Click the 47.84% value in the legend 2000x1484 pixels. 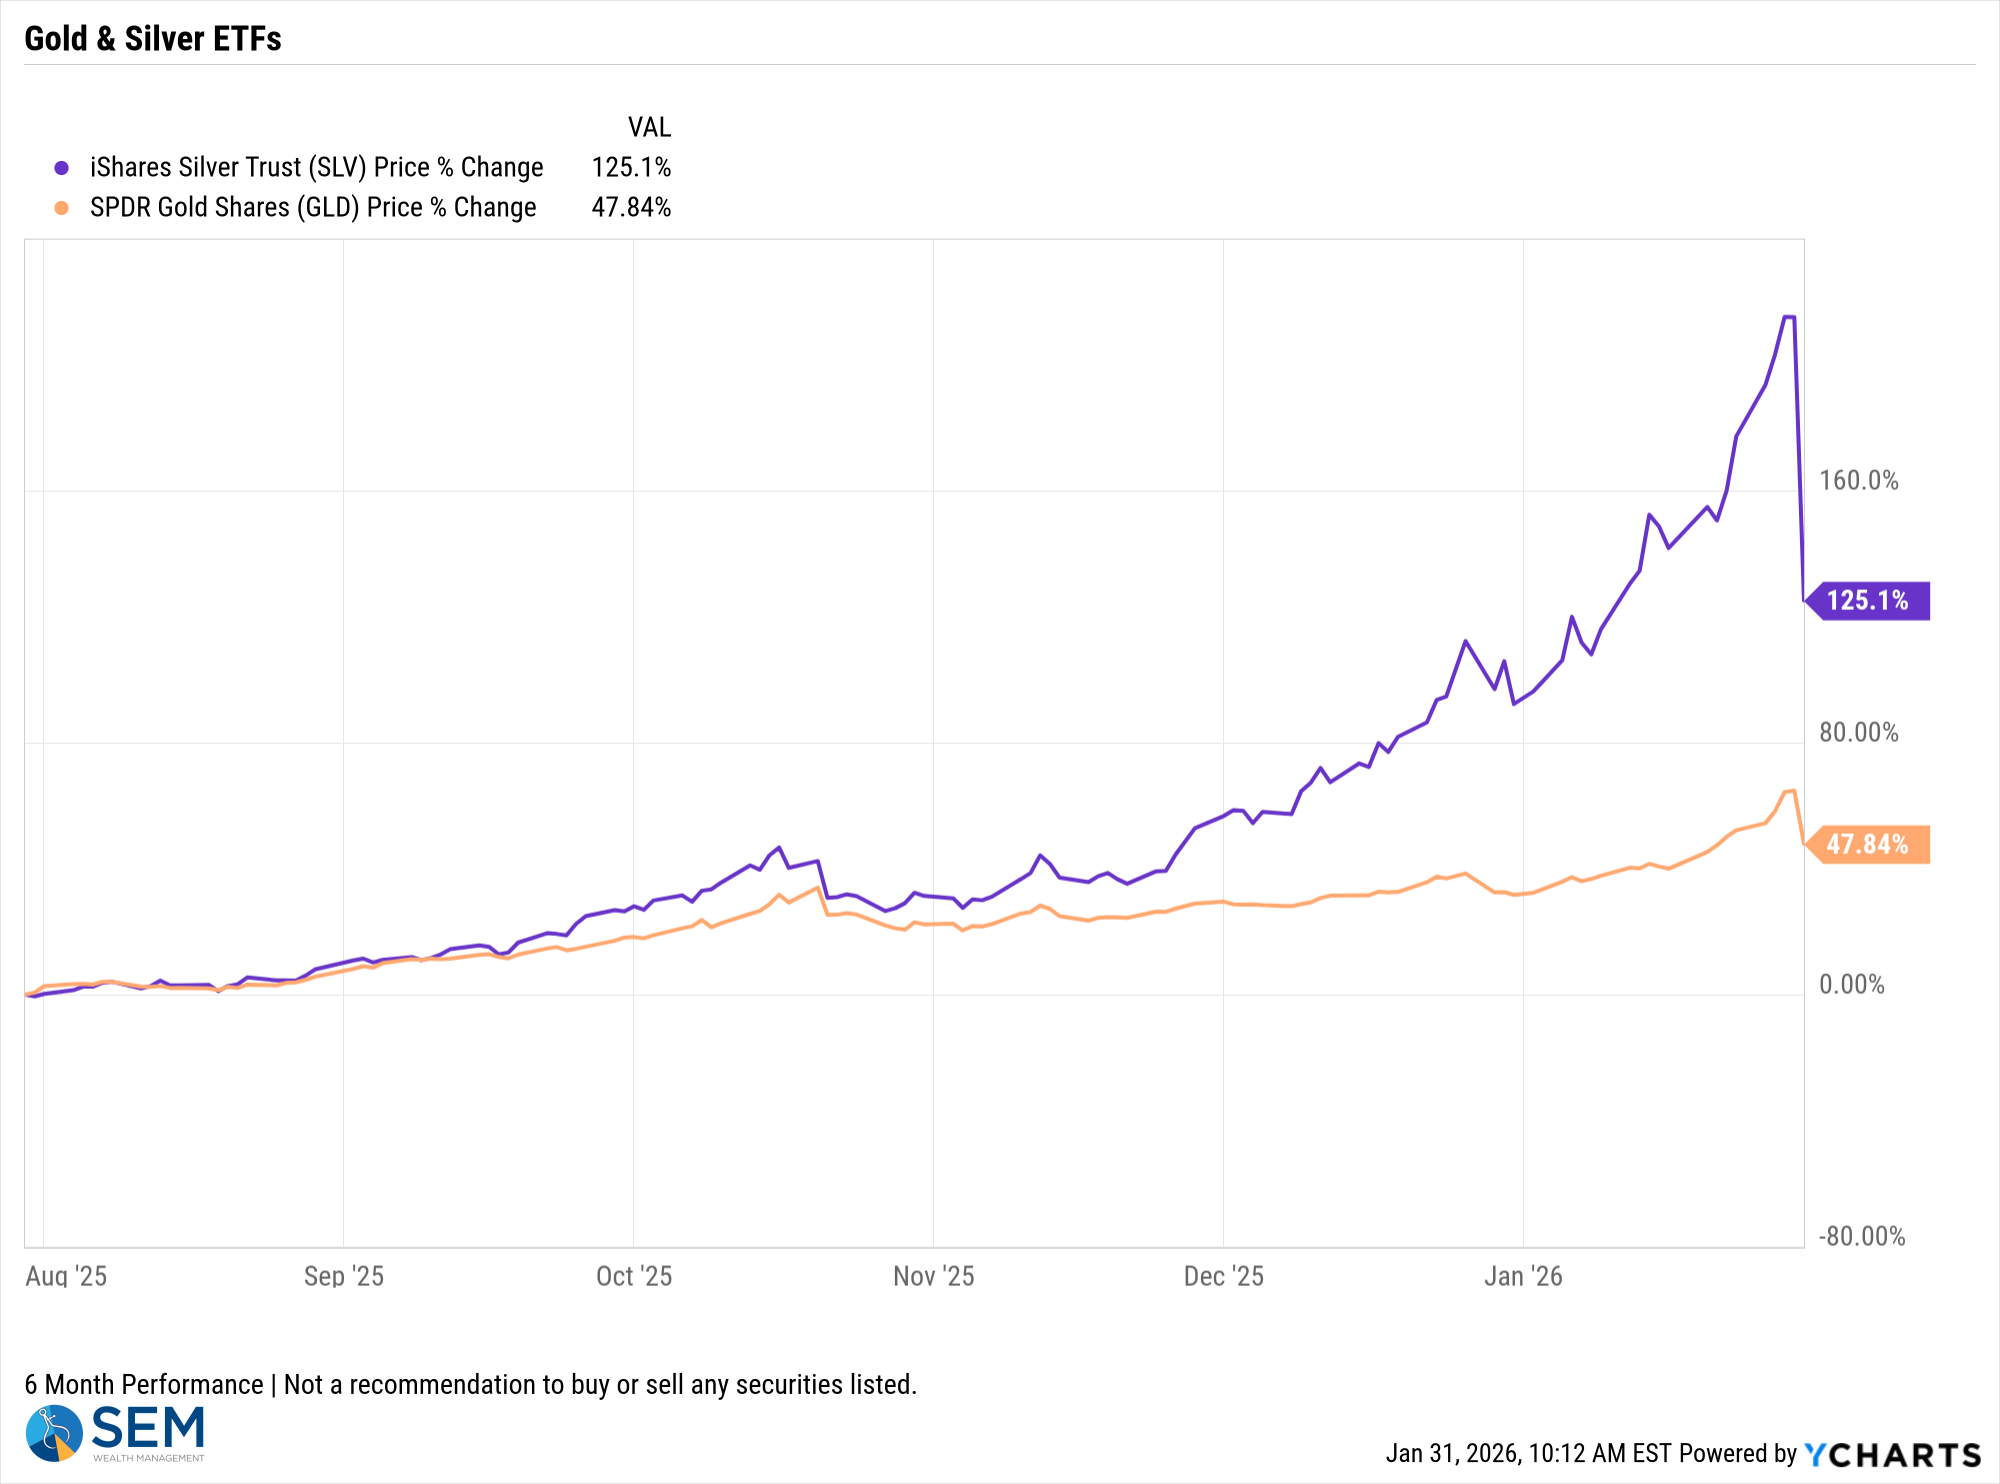click(x=631, y=208)
